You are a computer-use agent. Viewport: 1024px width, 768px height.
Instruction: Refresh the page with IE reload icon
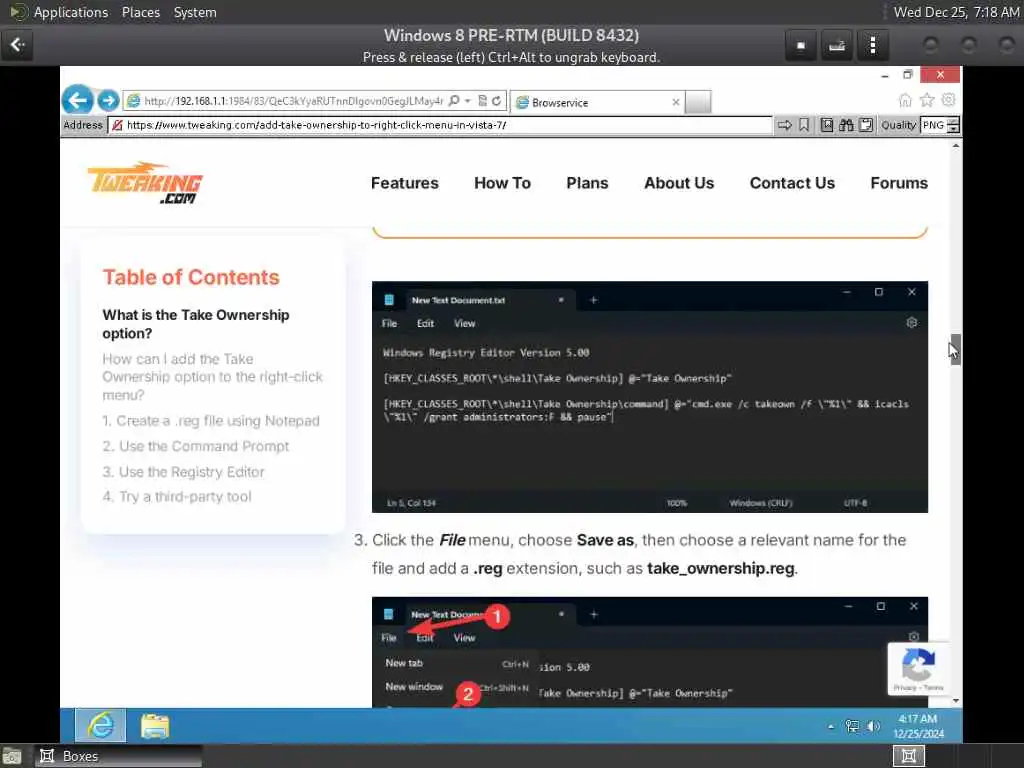pyautogui.click(x=496, y=101)
